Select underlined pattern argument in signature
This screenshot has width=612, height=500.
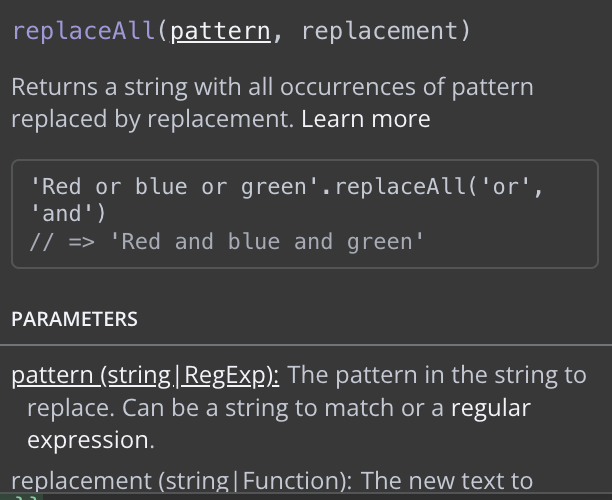coord(221,31)
